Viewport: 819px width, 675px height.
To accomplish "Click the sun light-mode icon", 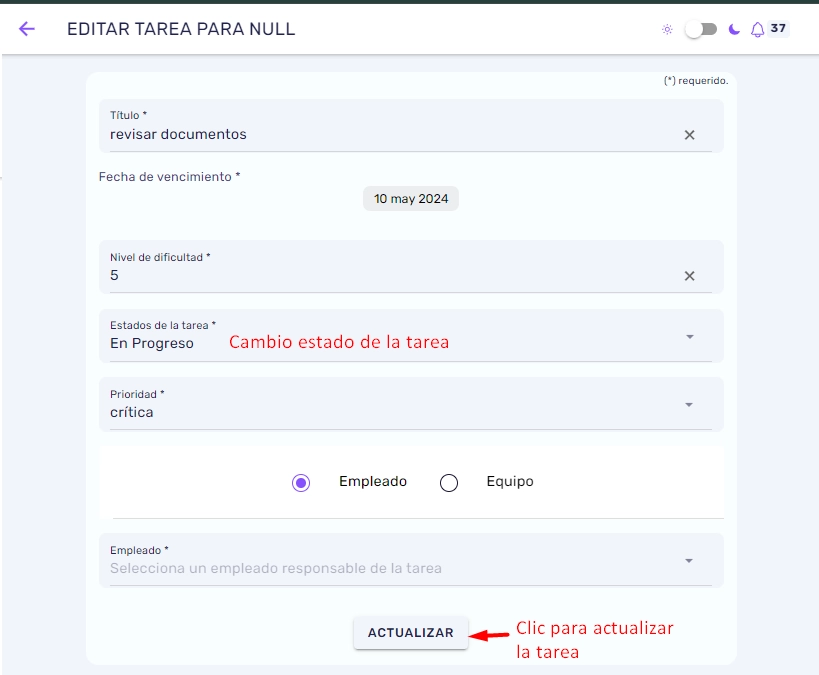I will [x=667, y=29].
